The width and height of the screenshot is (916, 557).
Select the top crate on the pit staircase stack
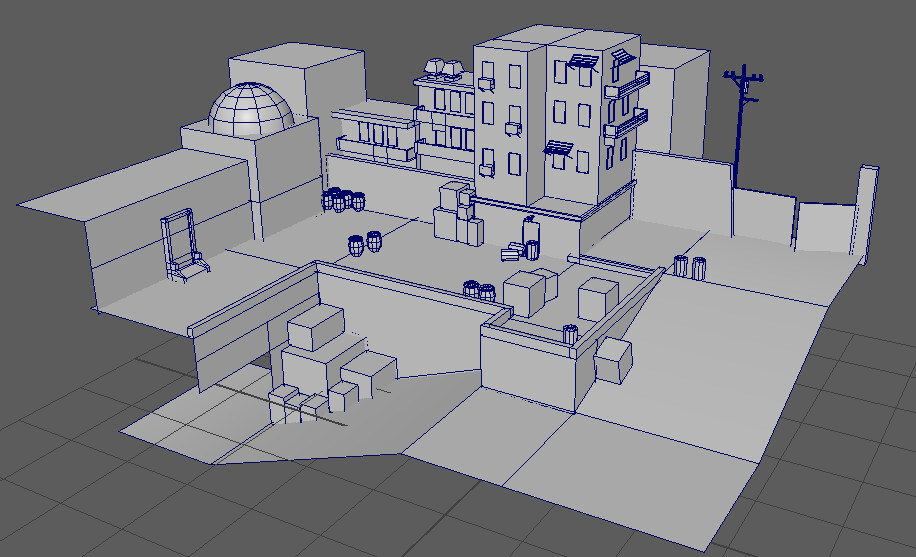[x=316, y=327]
